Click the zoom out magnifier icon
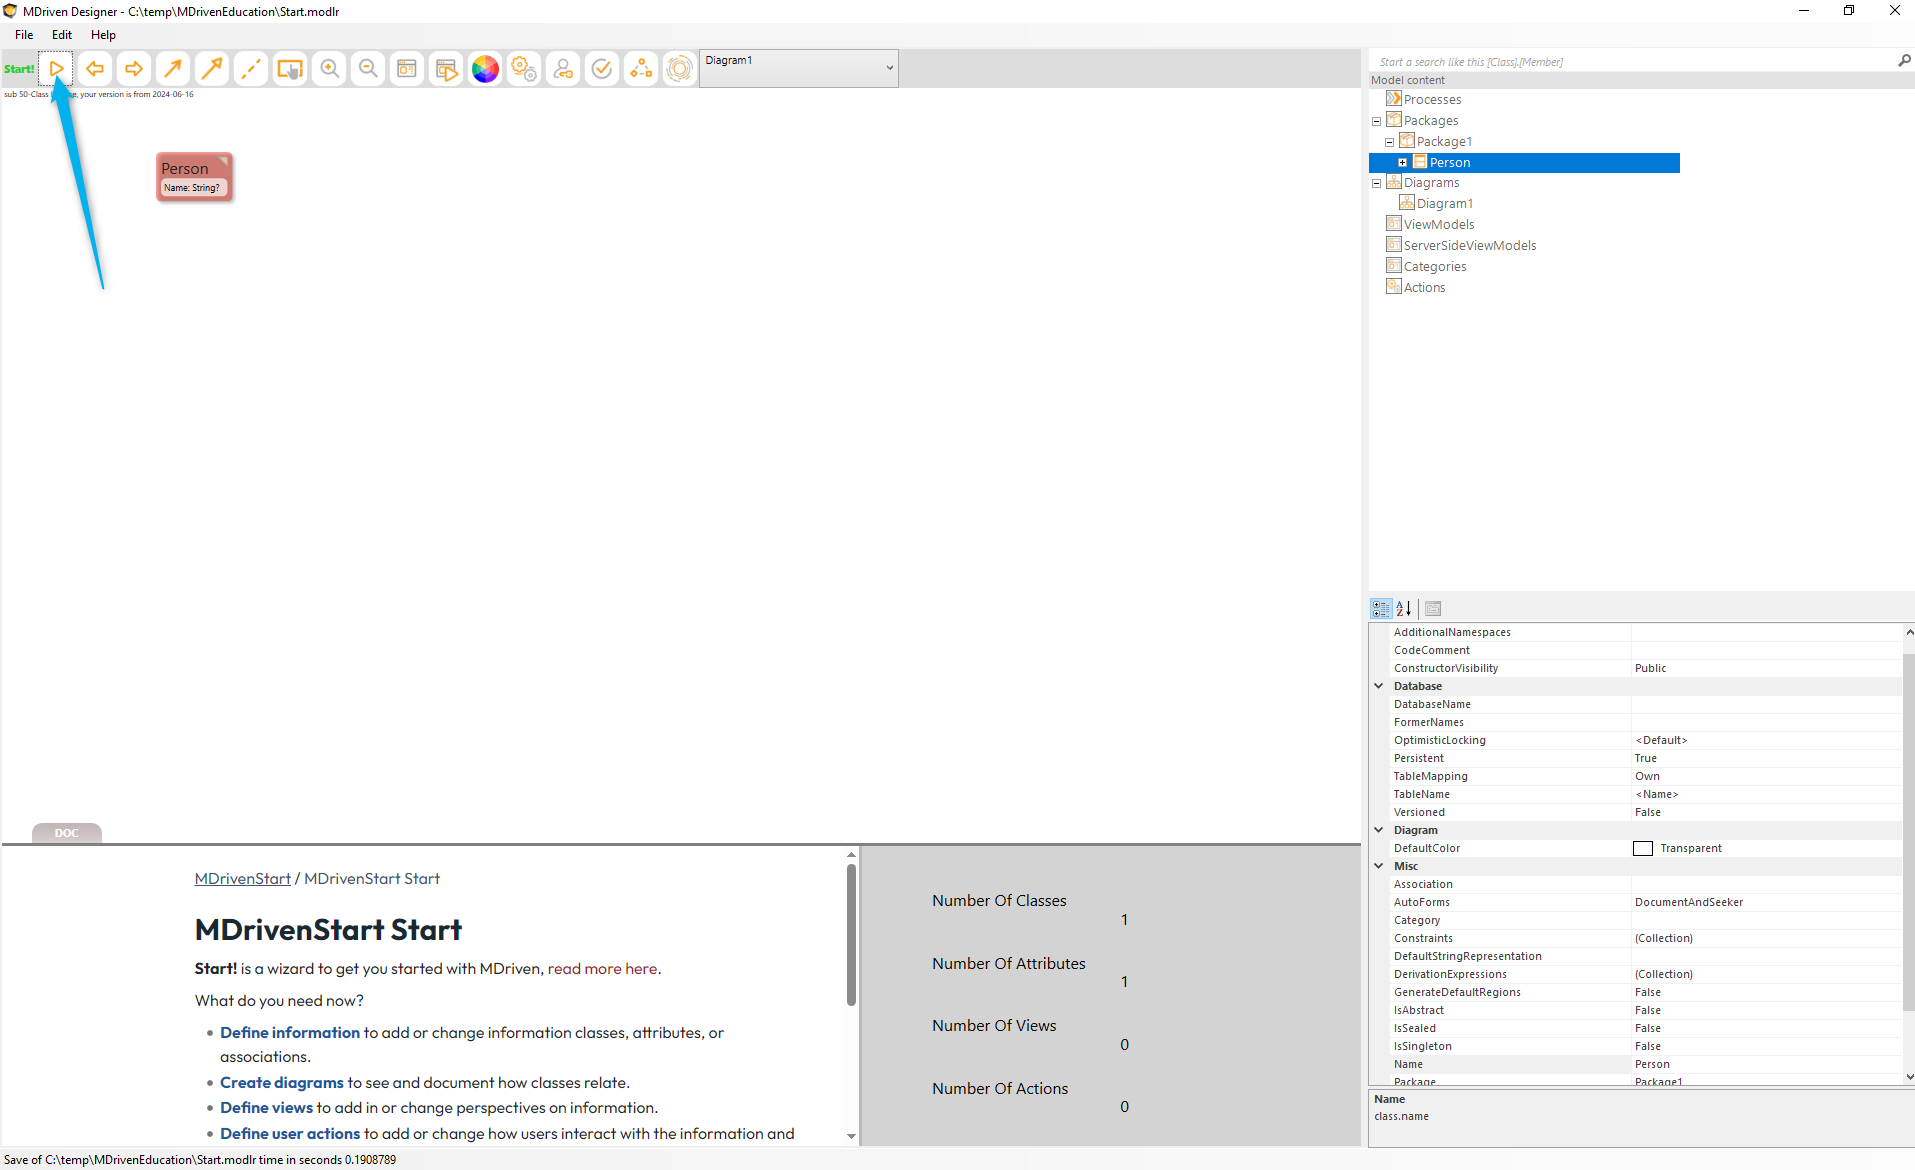Image resolution: width=1915 pixels, height=1170 pixels. click(368, 69)
